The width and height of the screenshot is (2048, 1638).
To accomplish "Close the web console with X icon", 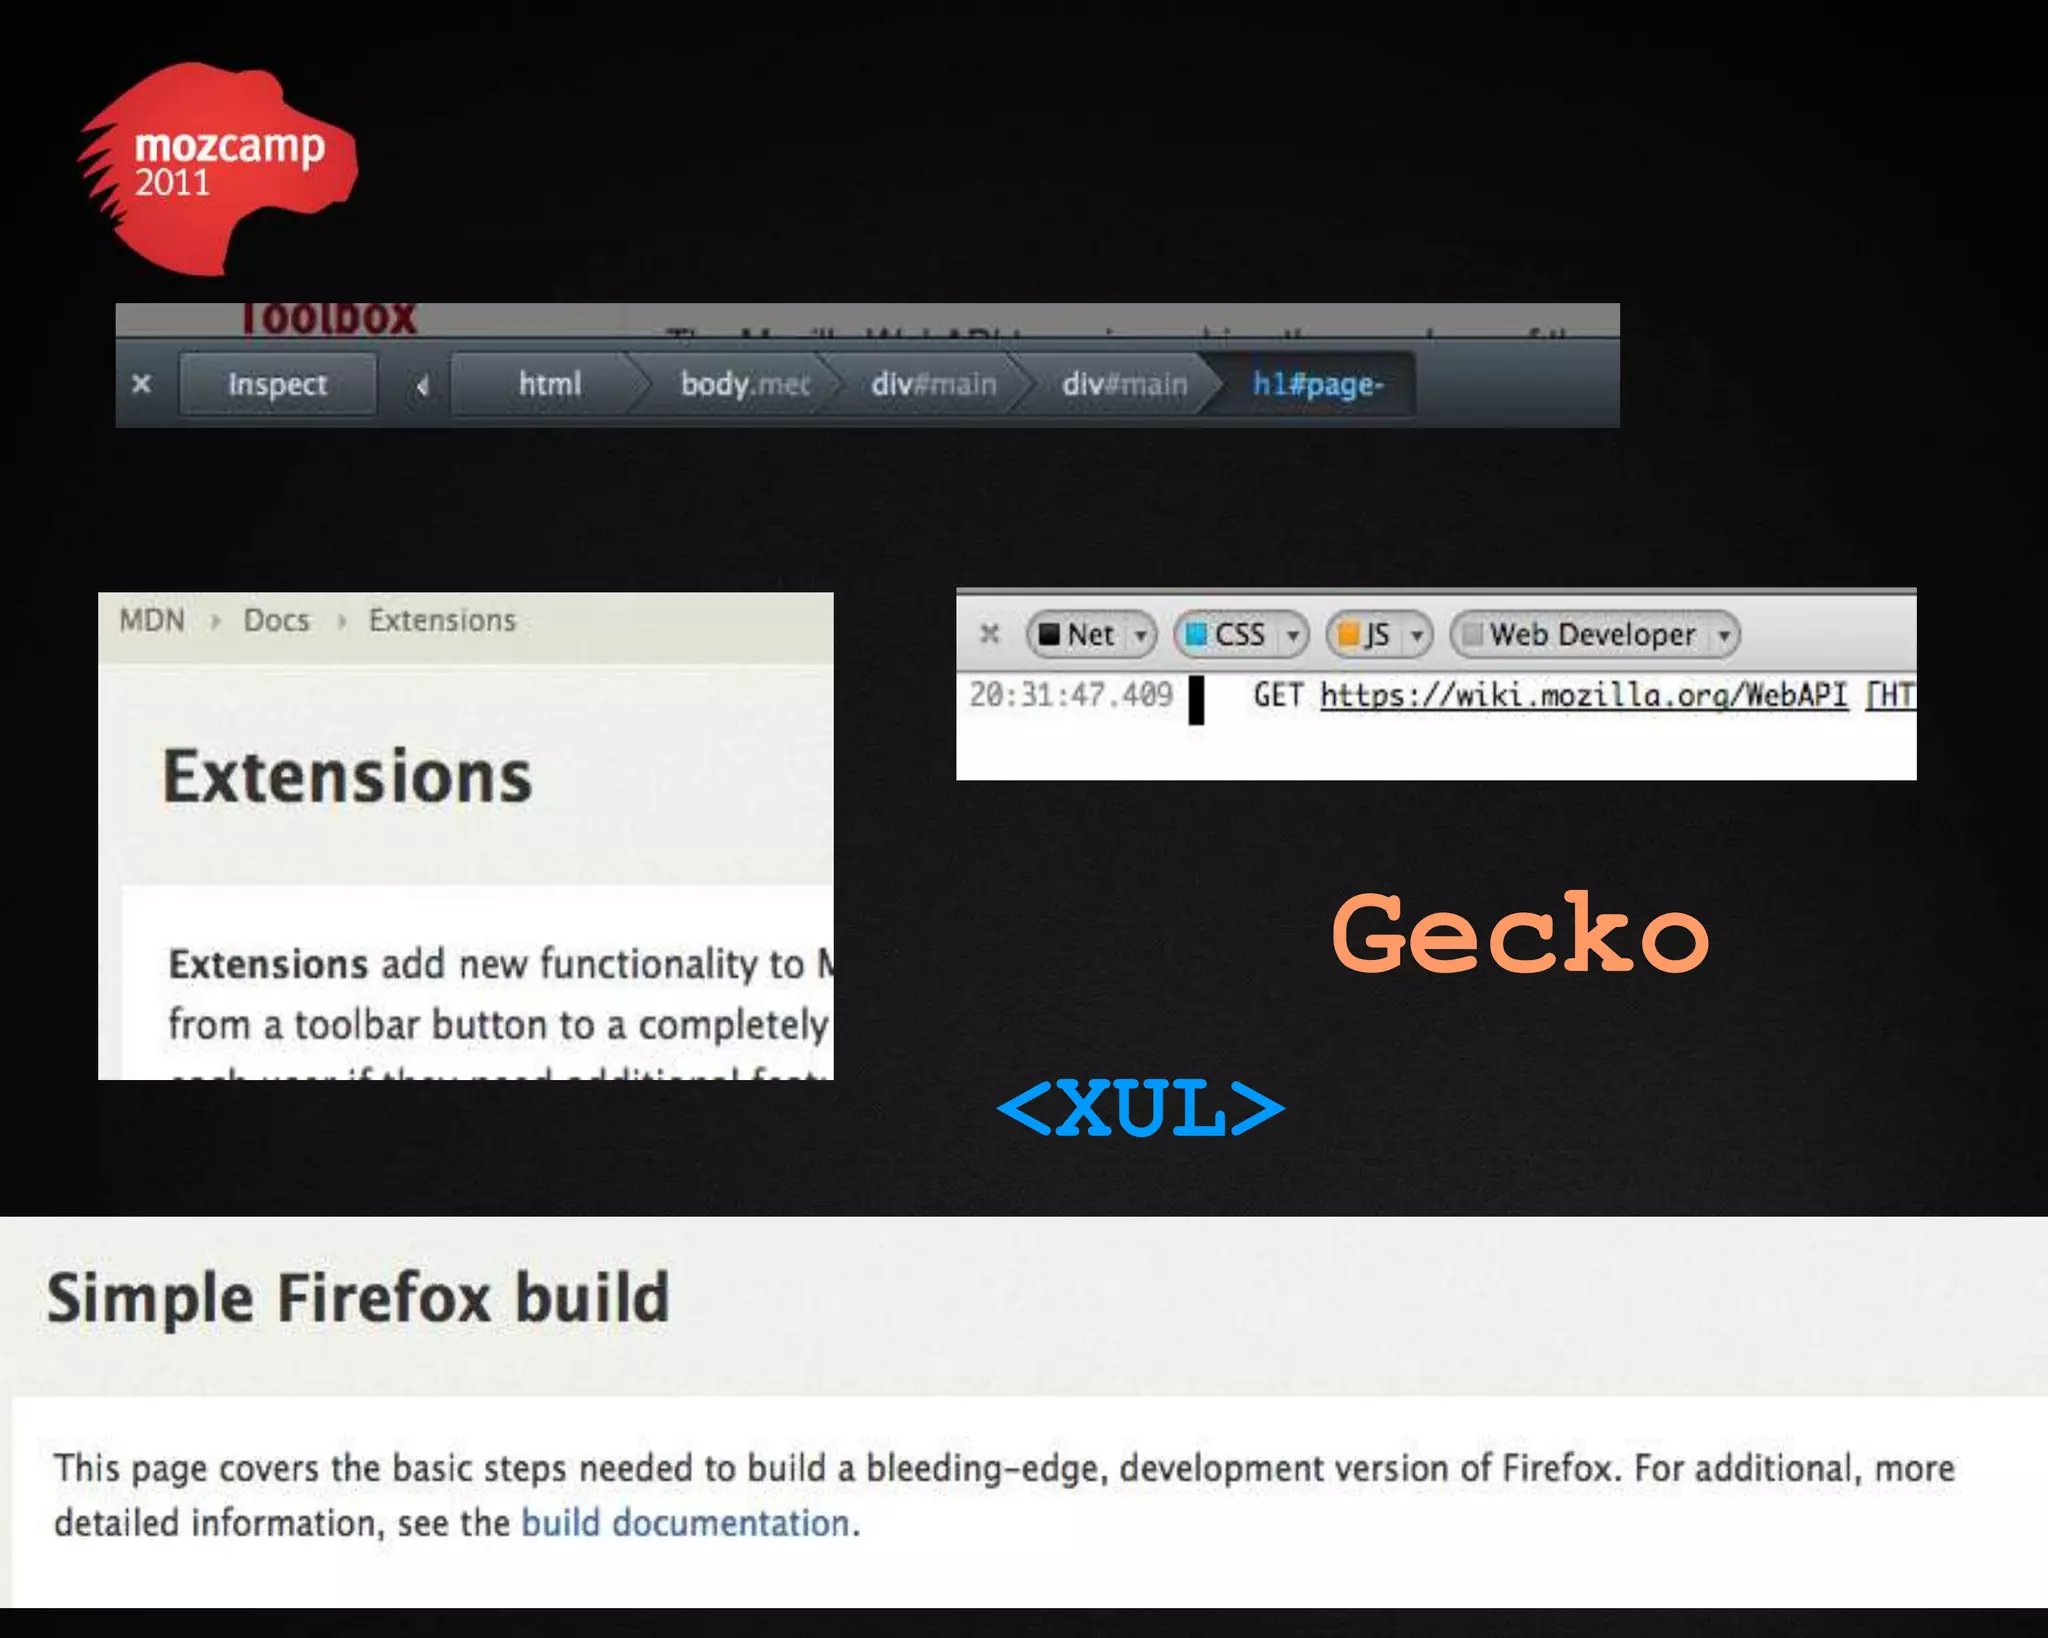I will pyautogui.click(x=989, y=634).
